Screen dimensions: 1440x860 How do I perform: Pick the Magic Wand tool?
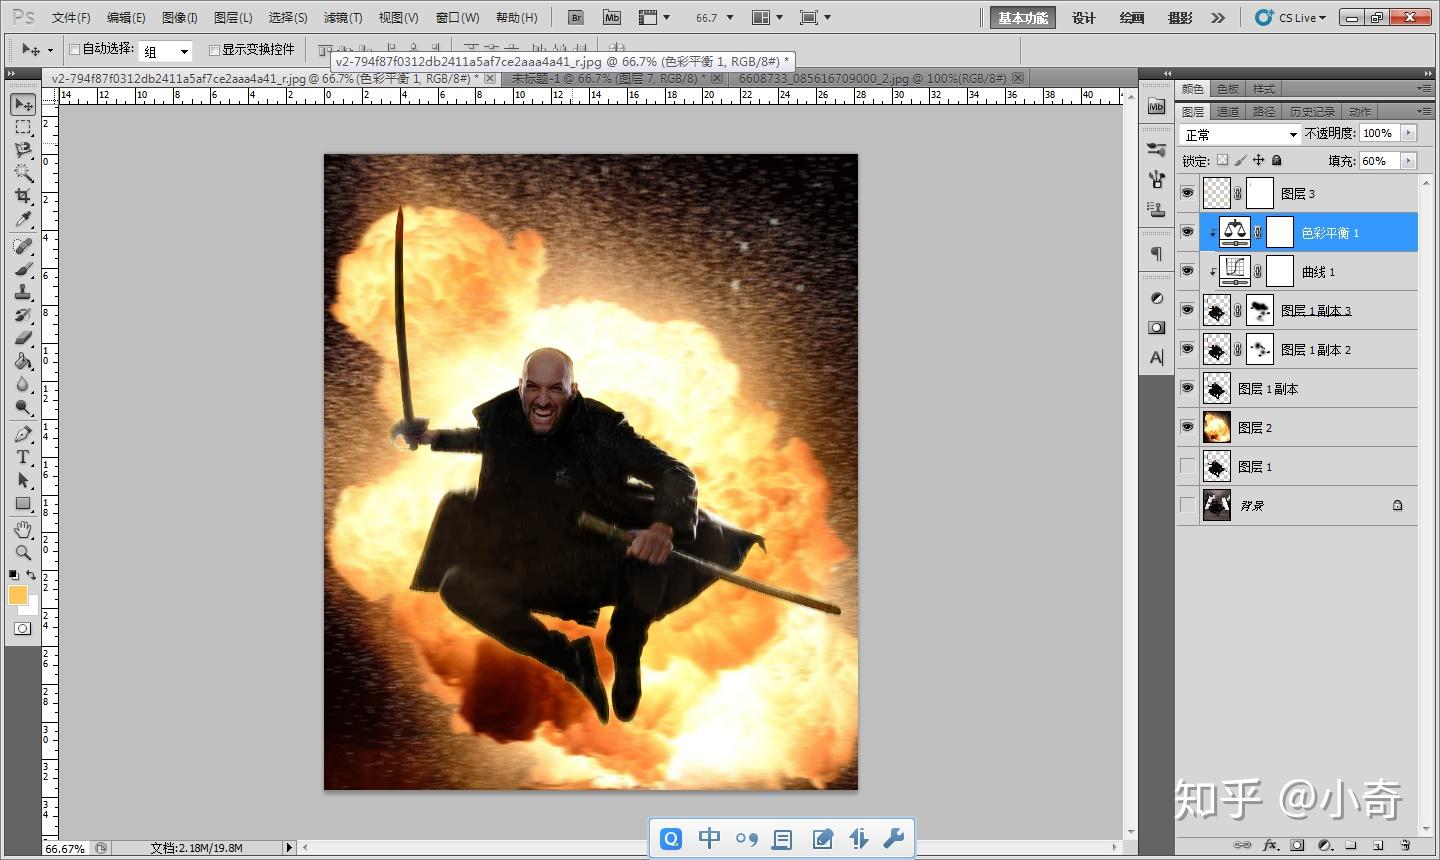[23, 173]
